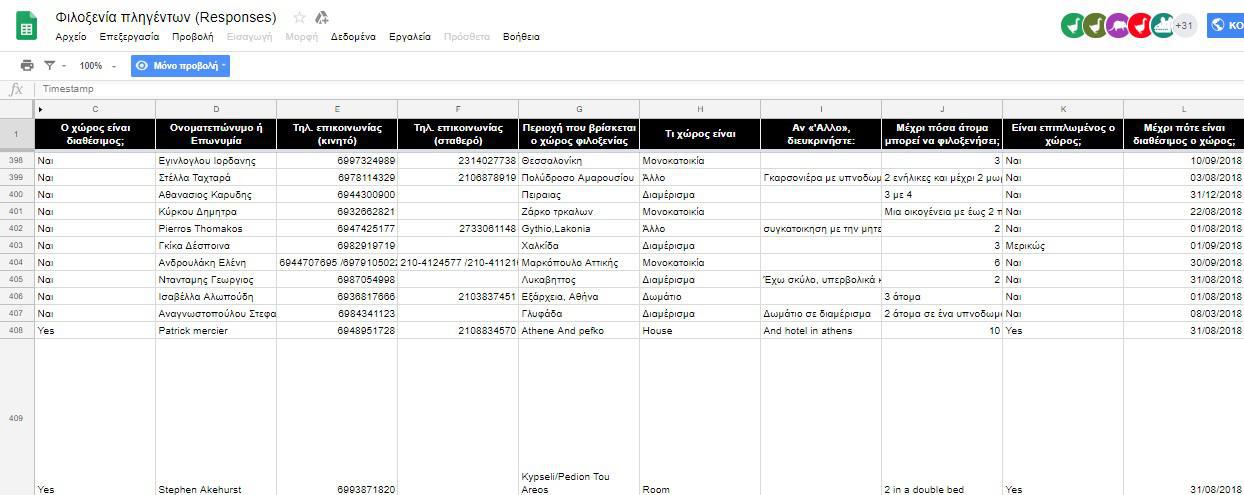1244x495 pixels.
Task: Select row 402 header
Action: point(16,229)
